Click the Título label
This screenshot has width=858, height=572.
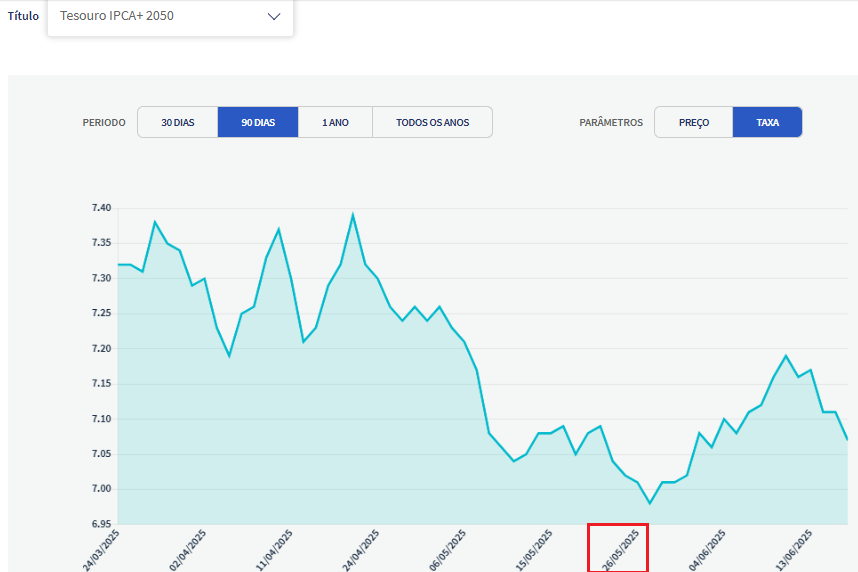(x=23, y=16)
